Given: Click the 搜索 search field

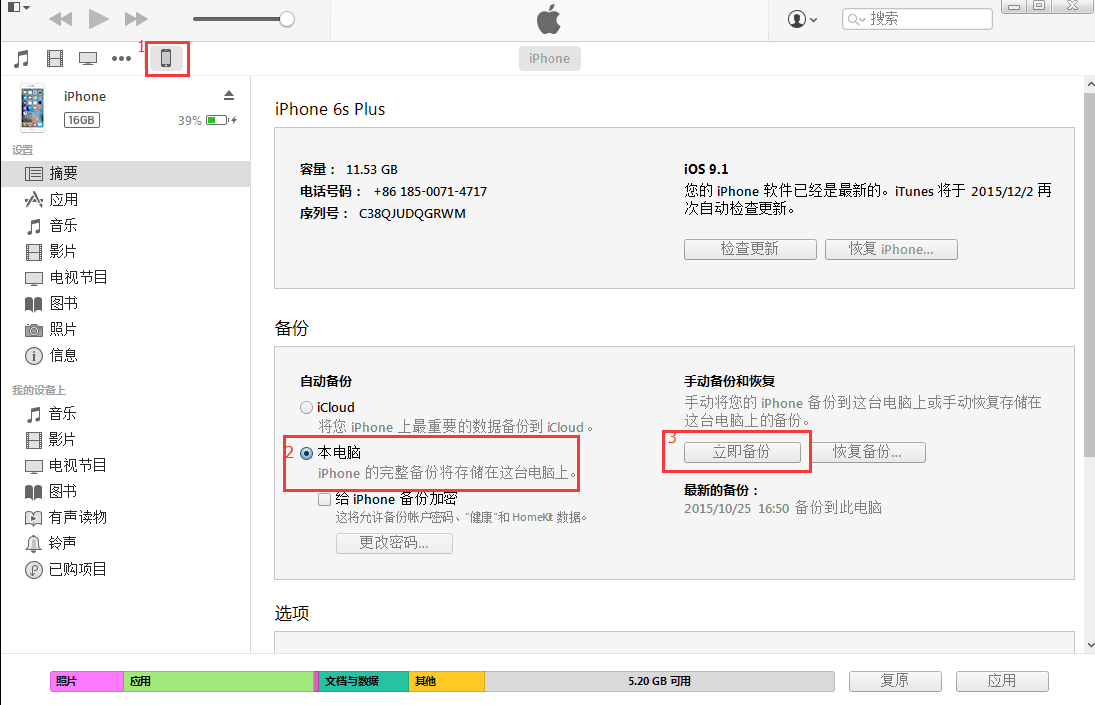Looking at the screenshot, I should click(918, 19).
